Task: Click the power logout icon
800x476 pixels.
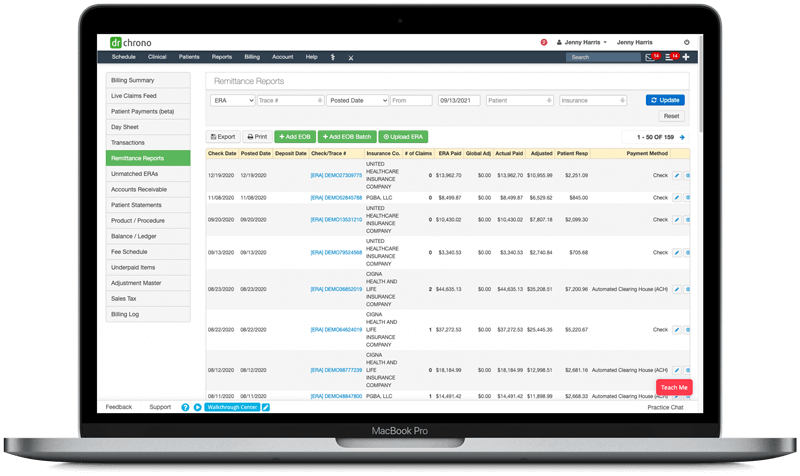Action: coord(687,42)
